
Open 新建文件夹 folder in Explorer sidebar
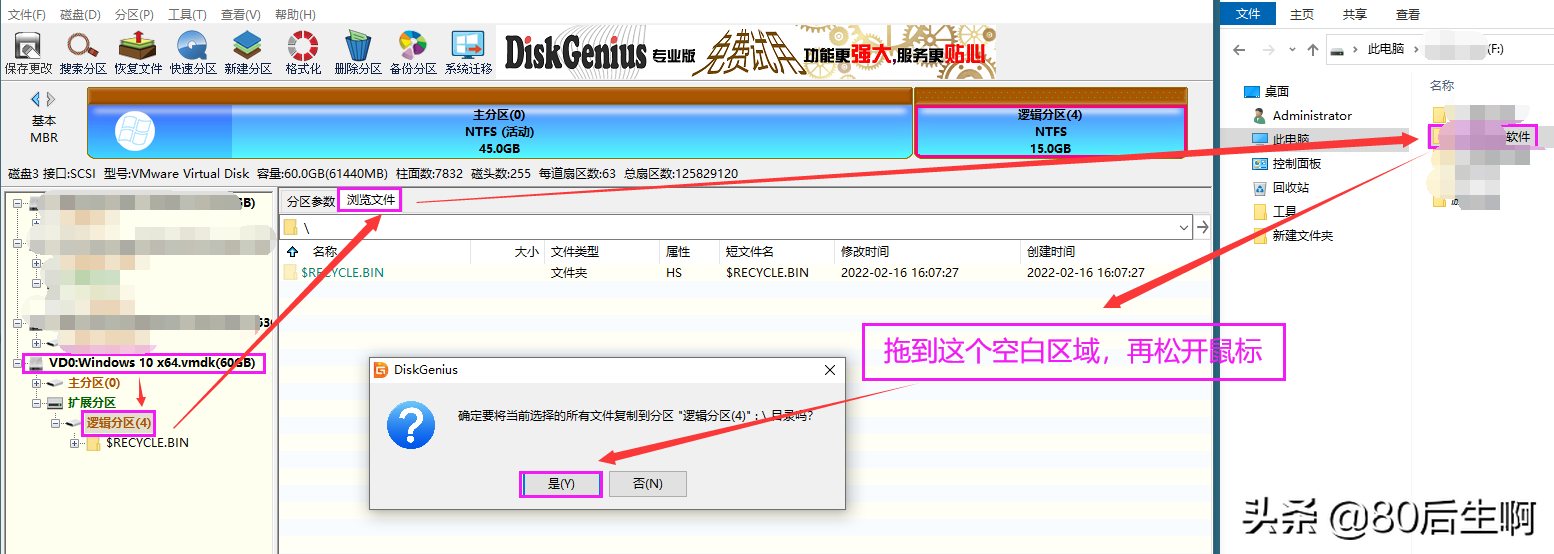pyautogui.click(x=1302, y=235)
